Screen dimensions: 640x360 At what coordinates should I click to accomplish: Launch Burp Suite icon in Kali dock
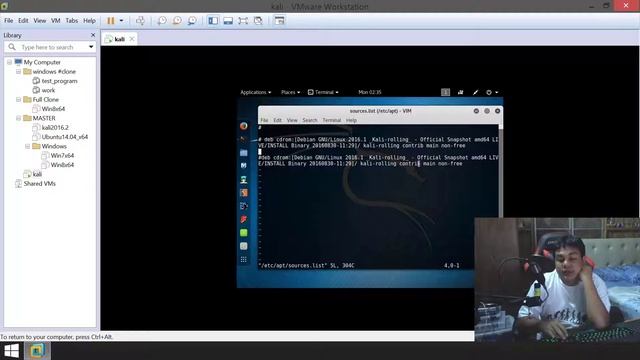click(244, 193)
